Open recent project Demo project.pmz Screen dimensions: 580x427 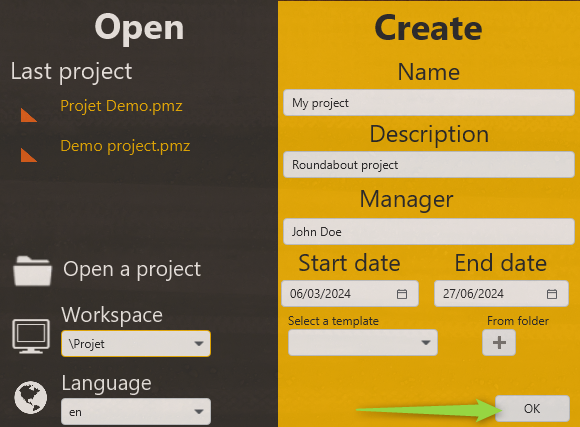(x=125, y=146)
